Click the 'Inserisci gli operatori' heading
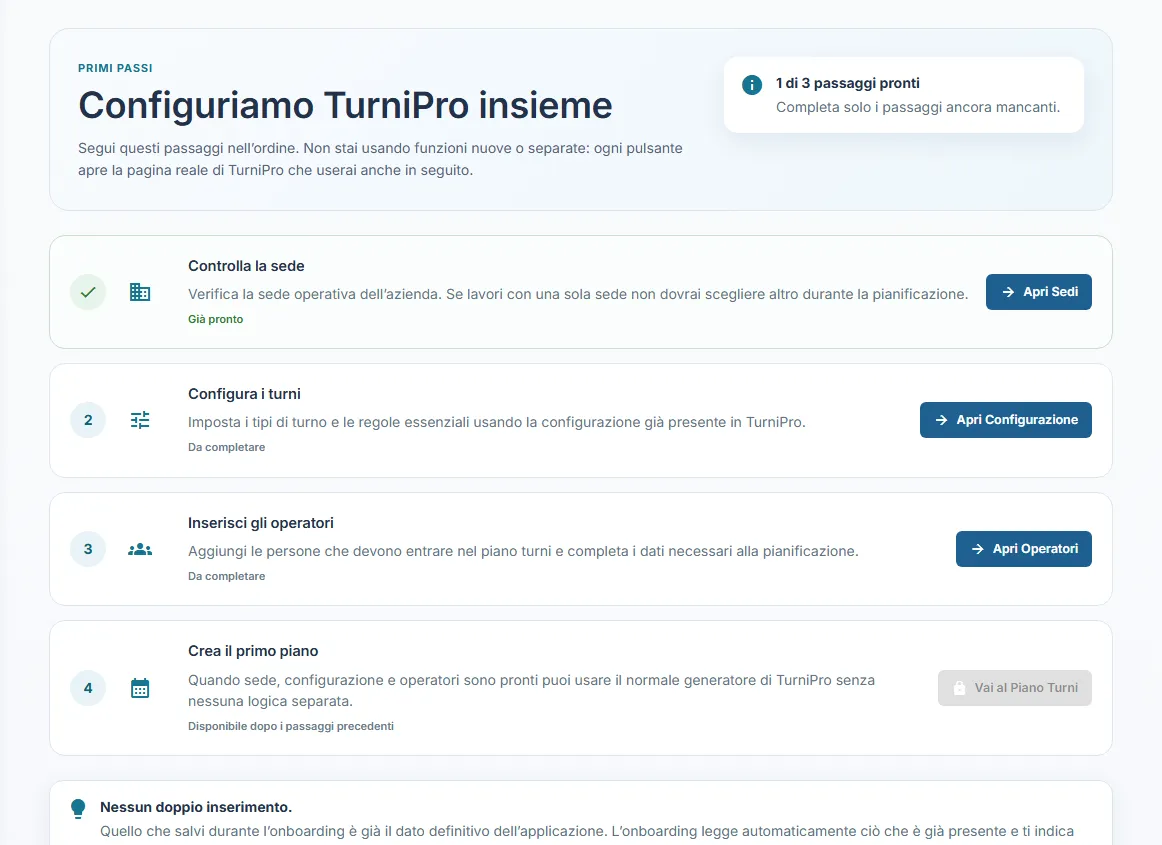1162x845 pixels. 261,523
